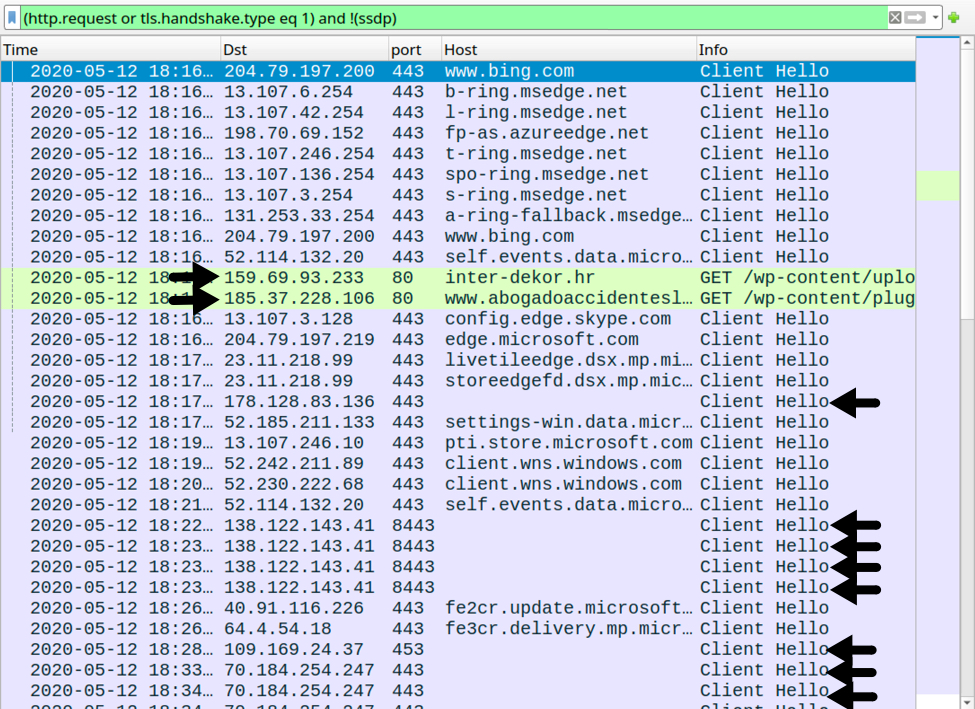The image size is (975, 709).
Task: Sort packets by the Time column header
Action: point(111,50)
